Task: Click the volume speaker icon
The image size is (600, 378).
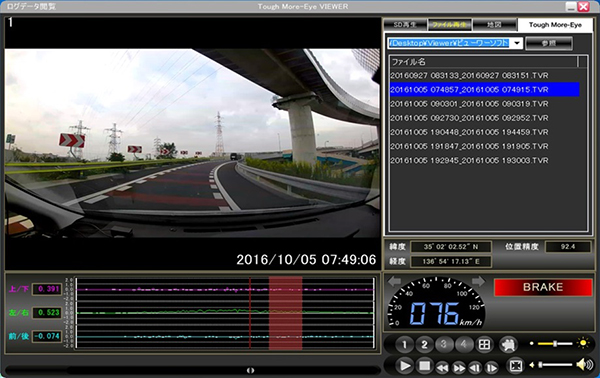Action: (584, 365)
